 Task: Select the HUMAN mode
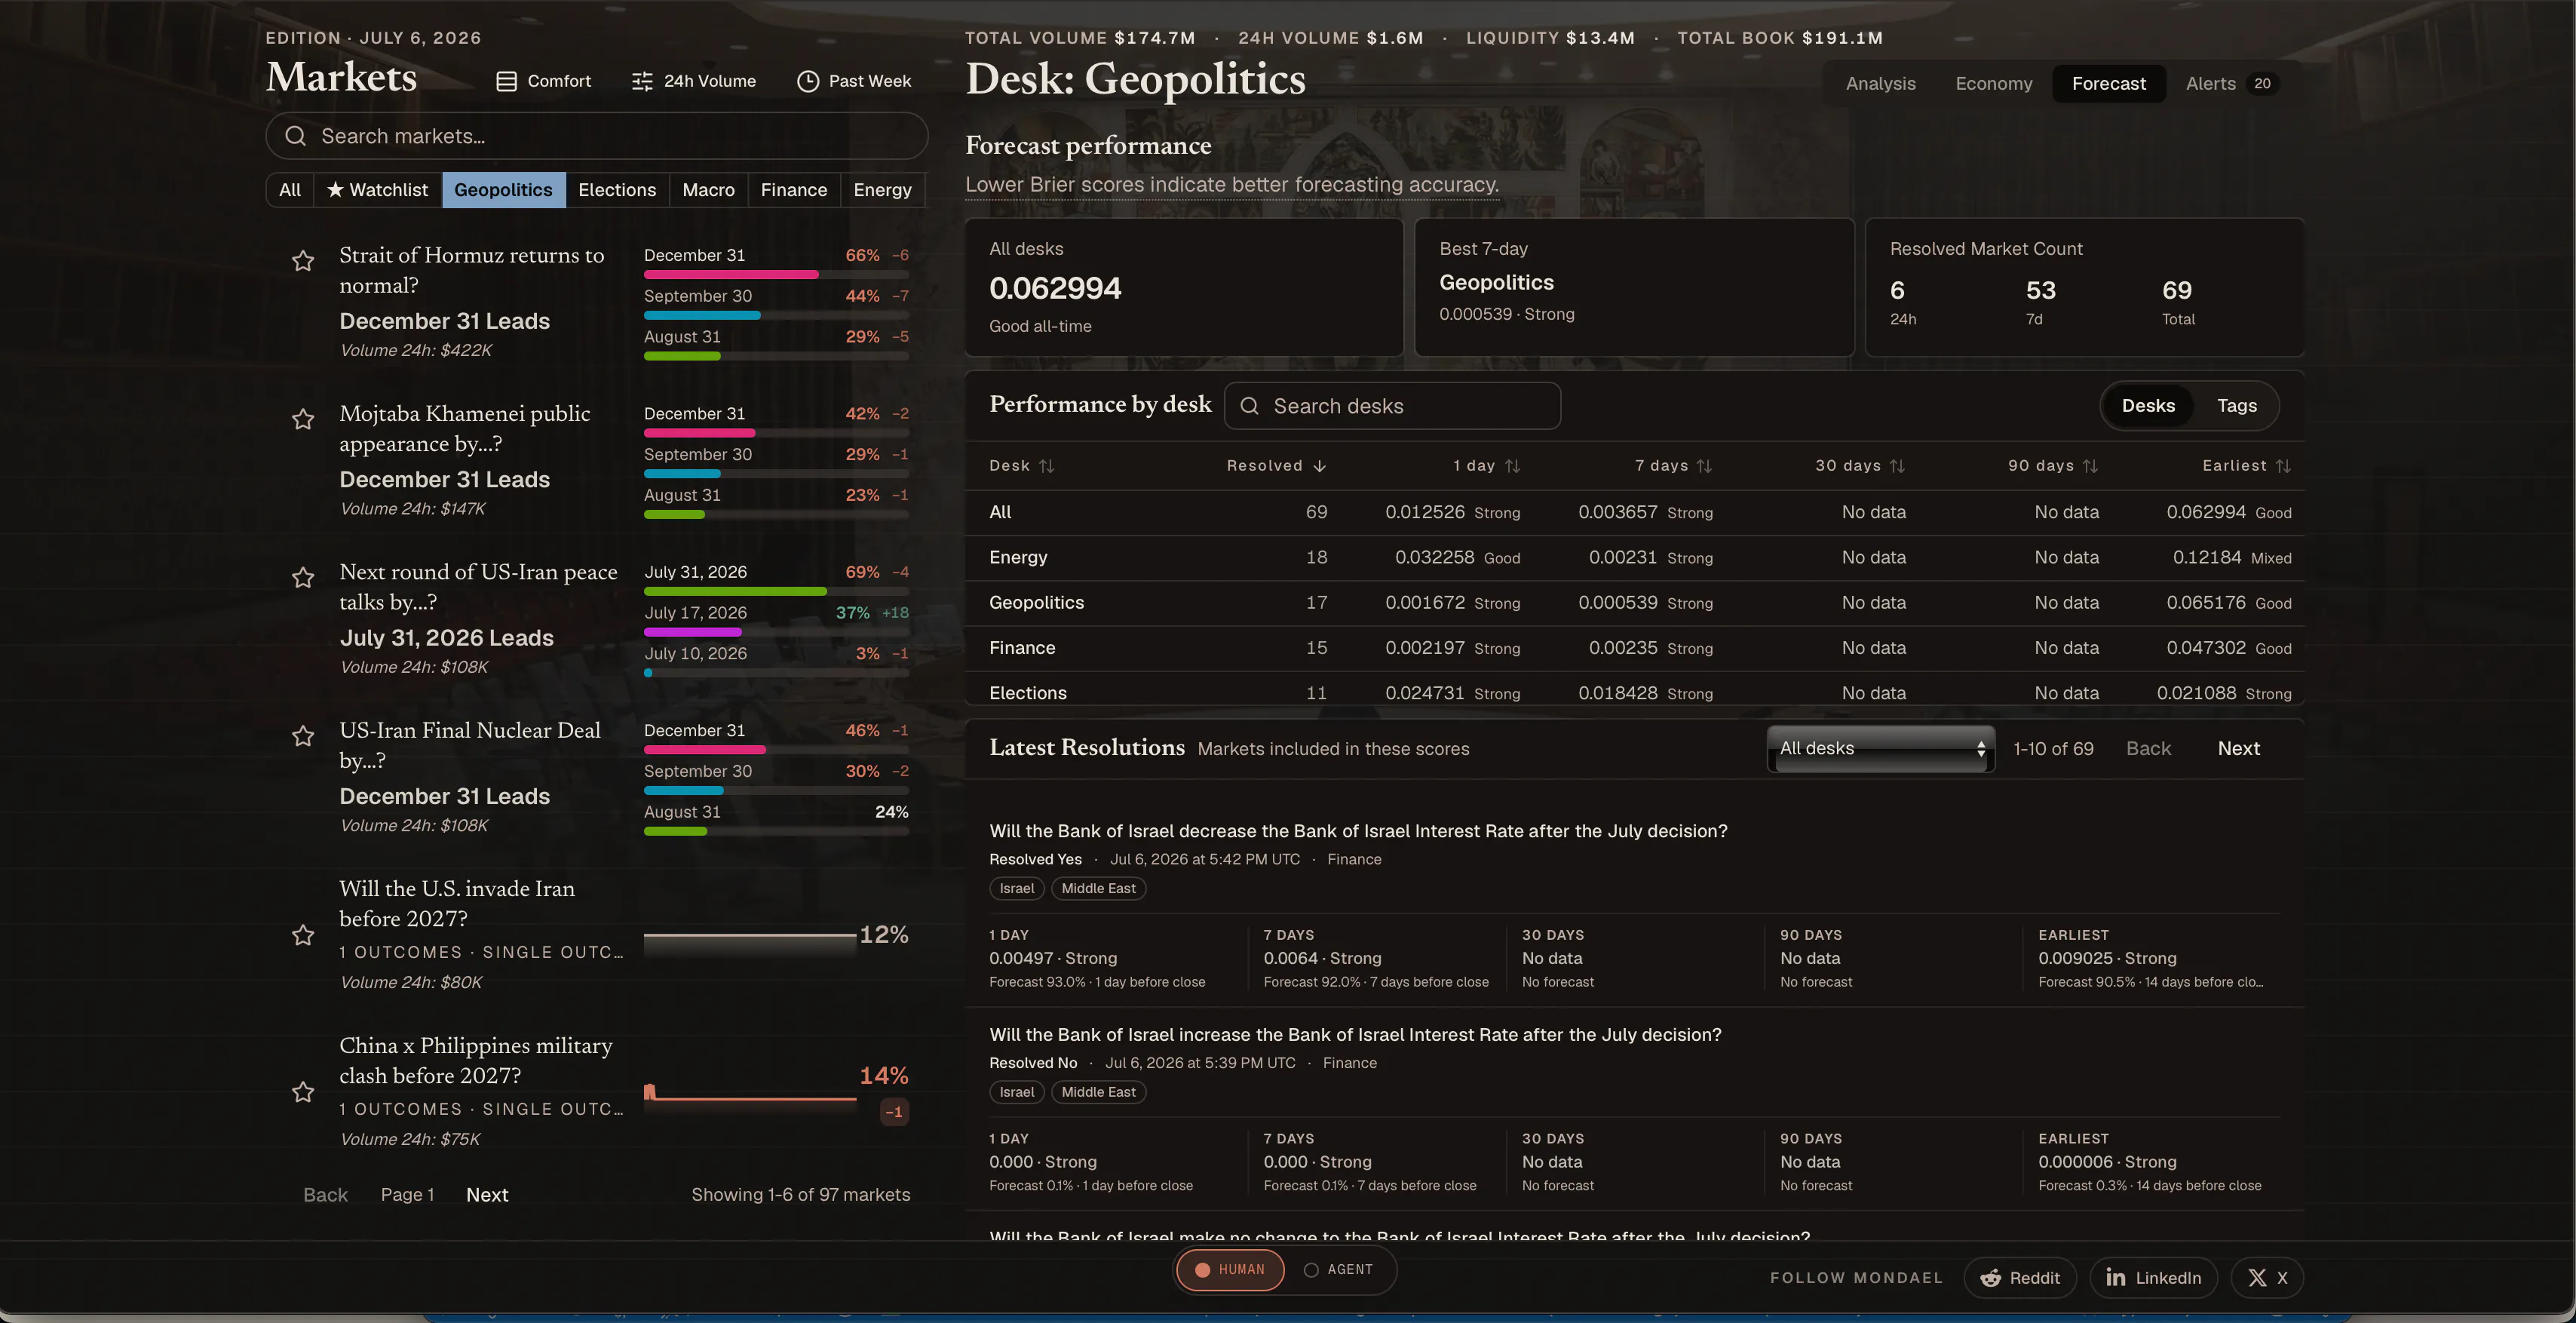[x=1230, y=1270]
